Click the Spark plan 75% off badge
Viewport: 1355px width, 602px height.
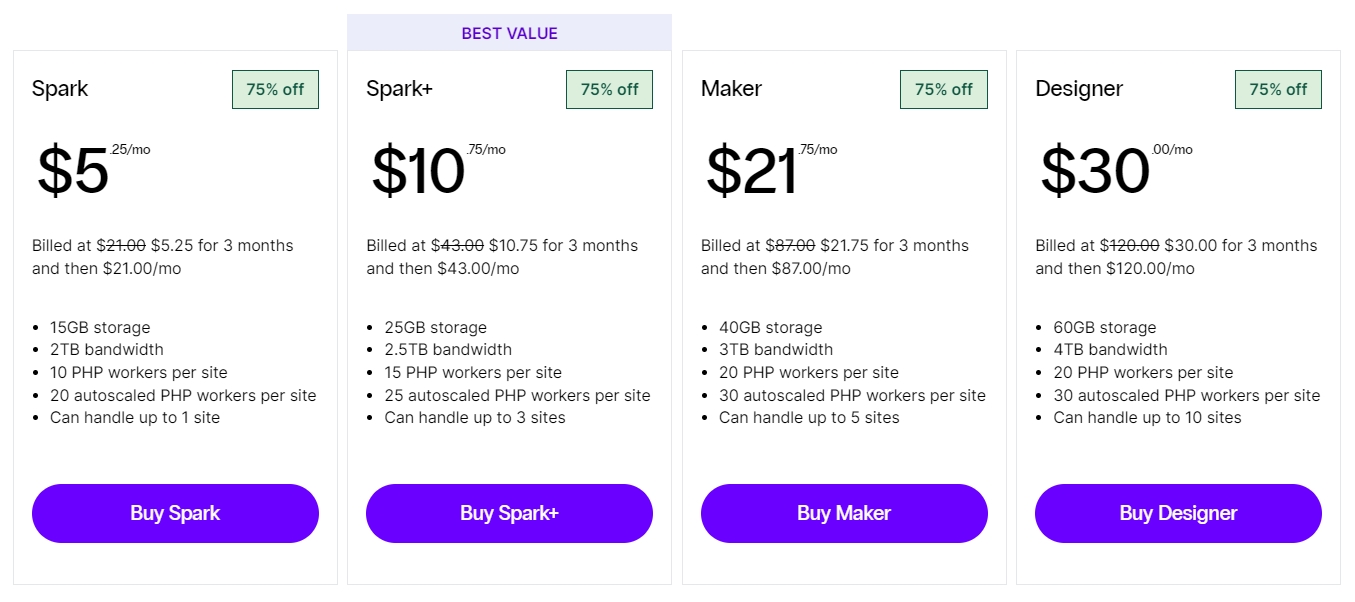coord(275,89)
